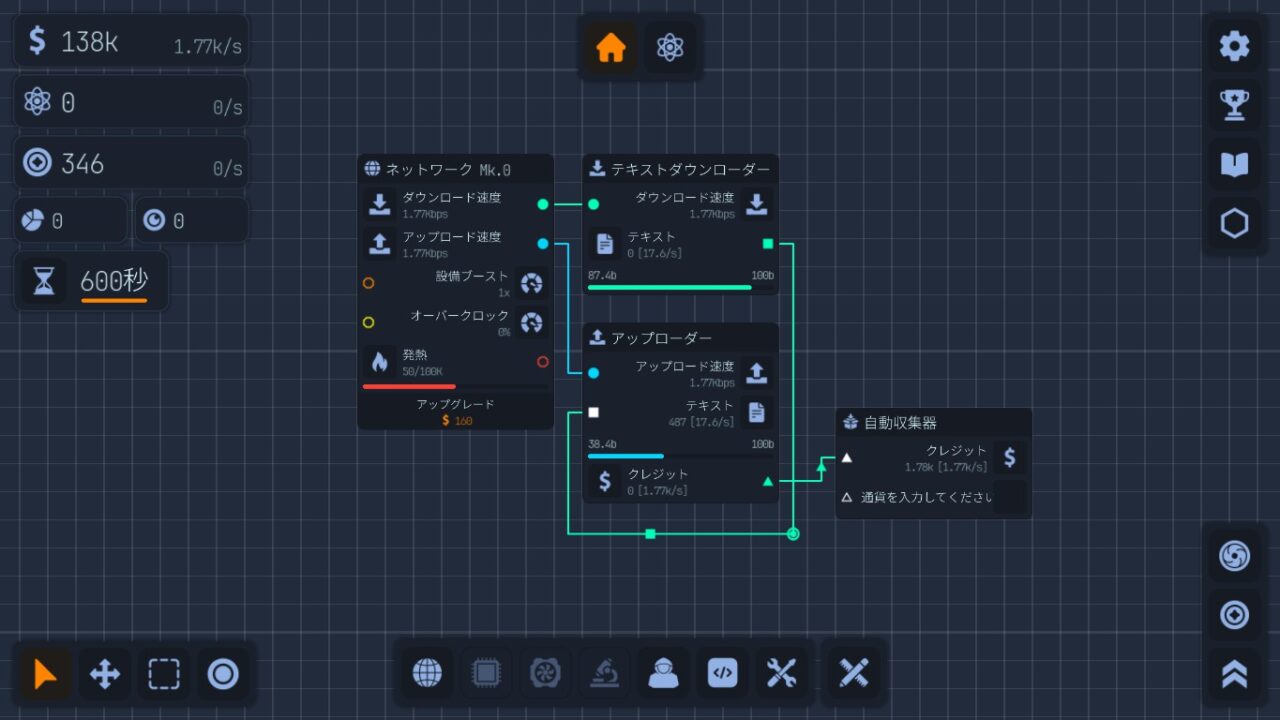Click the hexagon icon in right sidebar
The width and height of the screenshot is (1280, 720).
click(1234, 223)
